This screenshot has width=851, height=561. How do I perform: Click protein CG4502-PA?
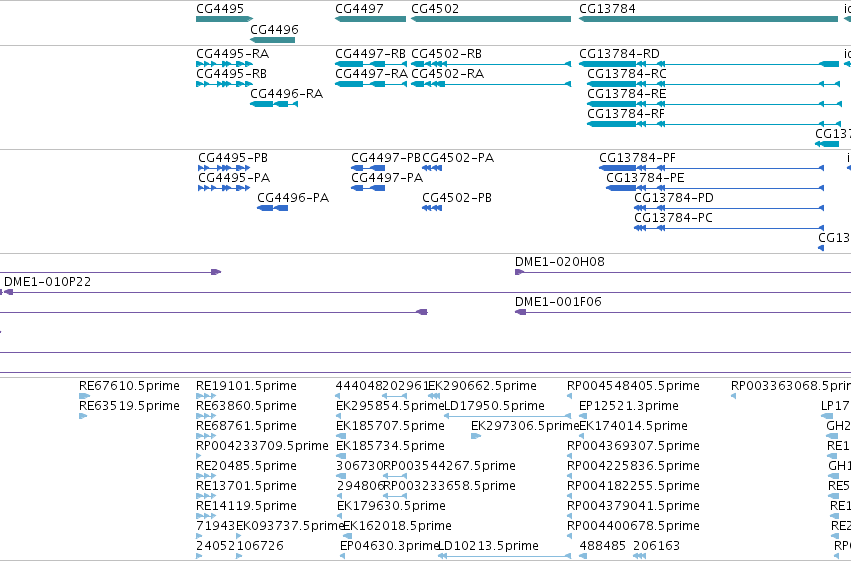(x=432, y=168)
